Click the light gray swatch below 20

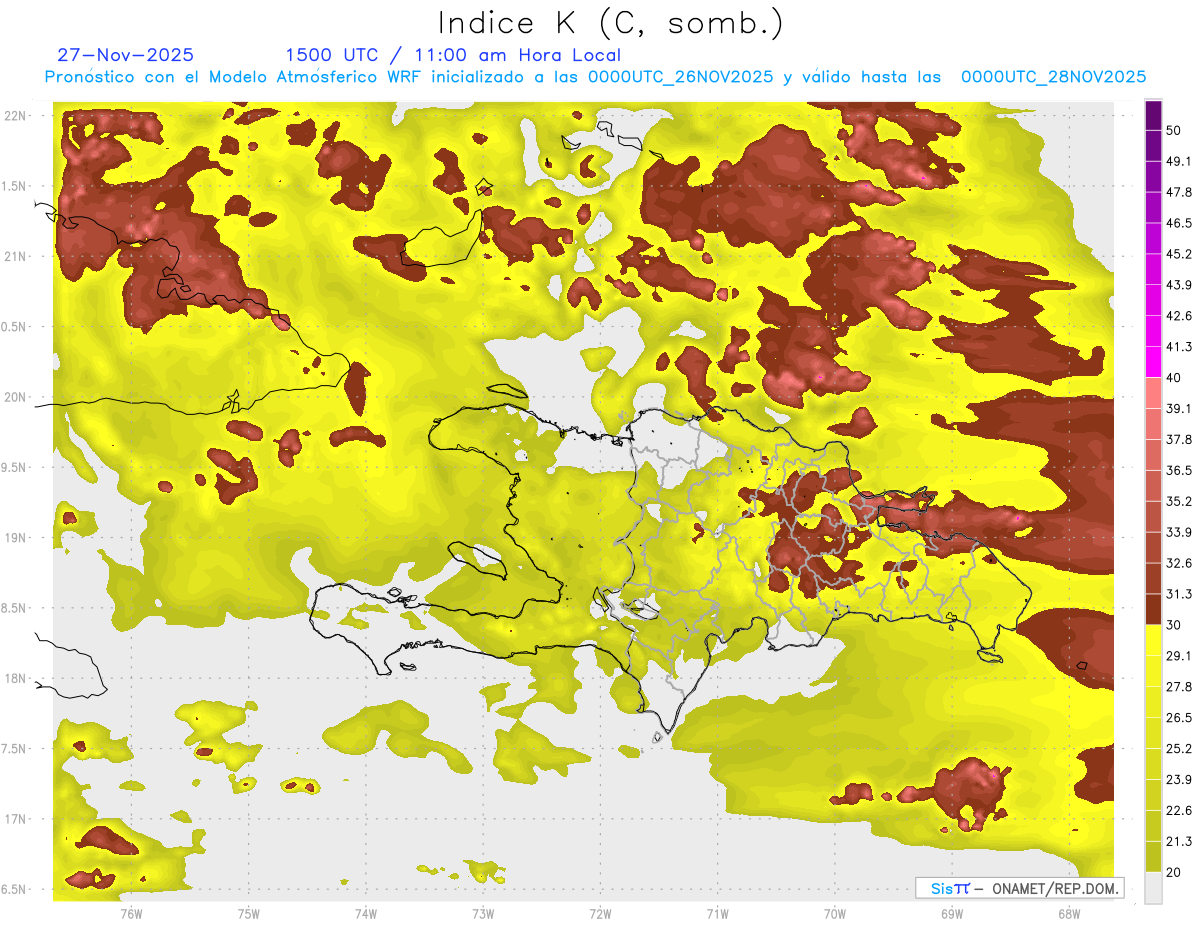(1153, 888)
